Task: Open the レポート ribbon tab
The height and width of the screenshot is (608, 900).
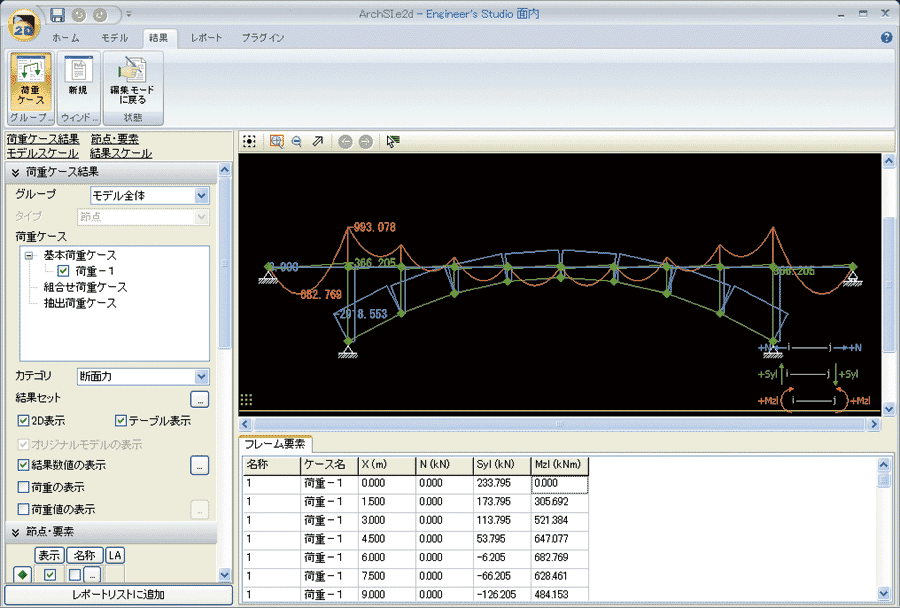Action: click(206, 38)
